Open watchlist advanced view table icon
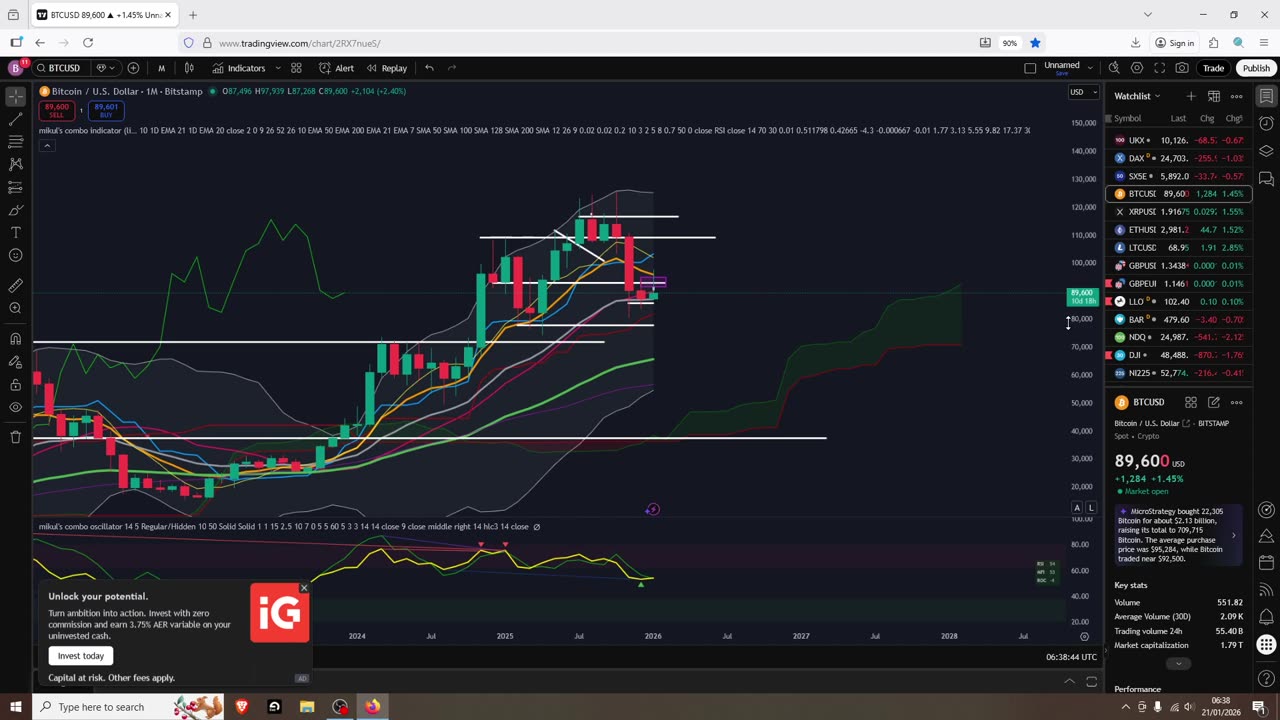The height and width of the screenshot is (720, 1280). pyautogui.click(x=1214, y=96)
